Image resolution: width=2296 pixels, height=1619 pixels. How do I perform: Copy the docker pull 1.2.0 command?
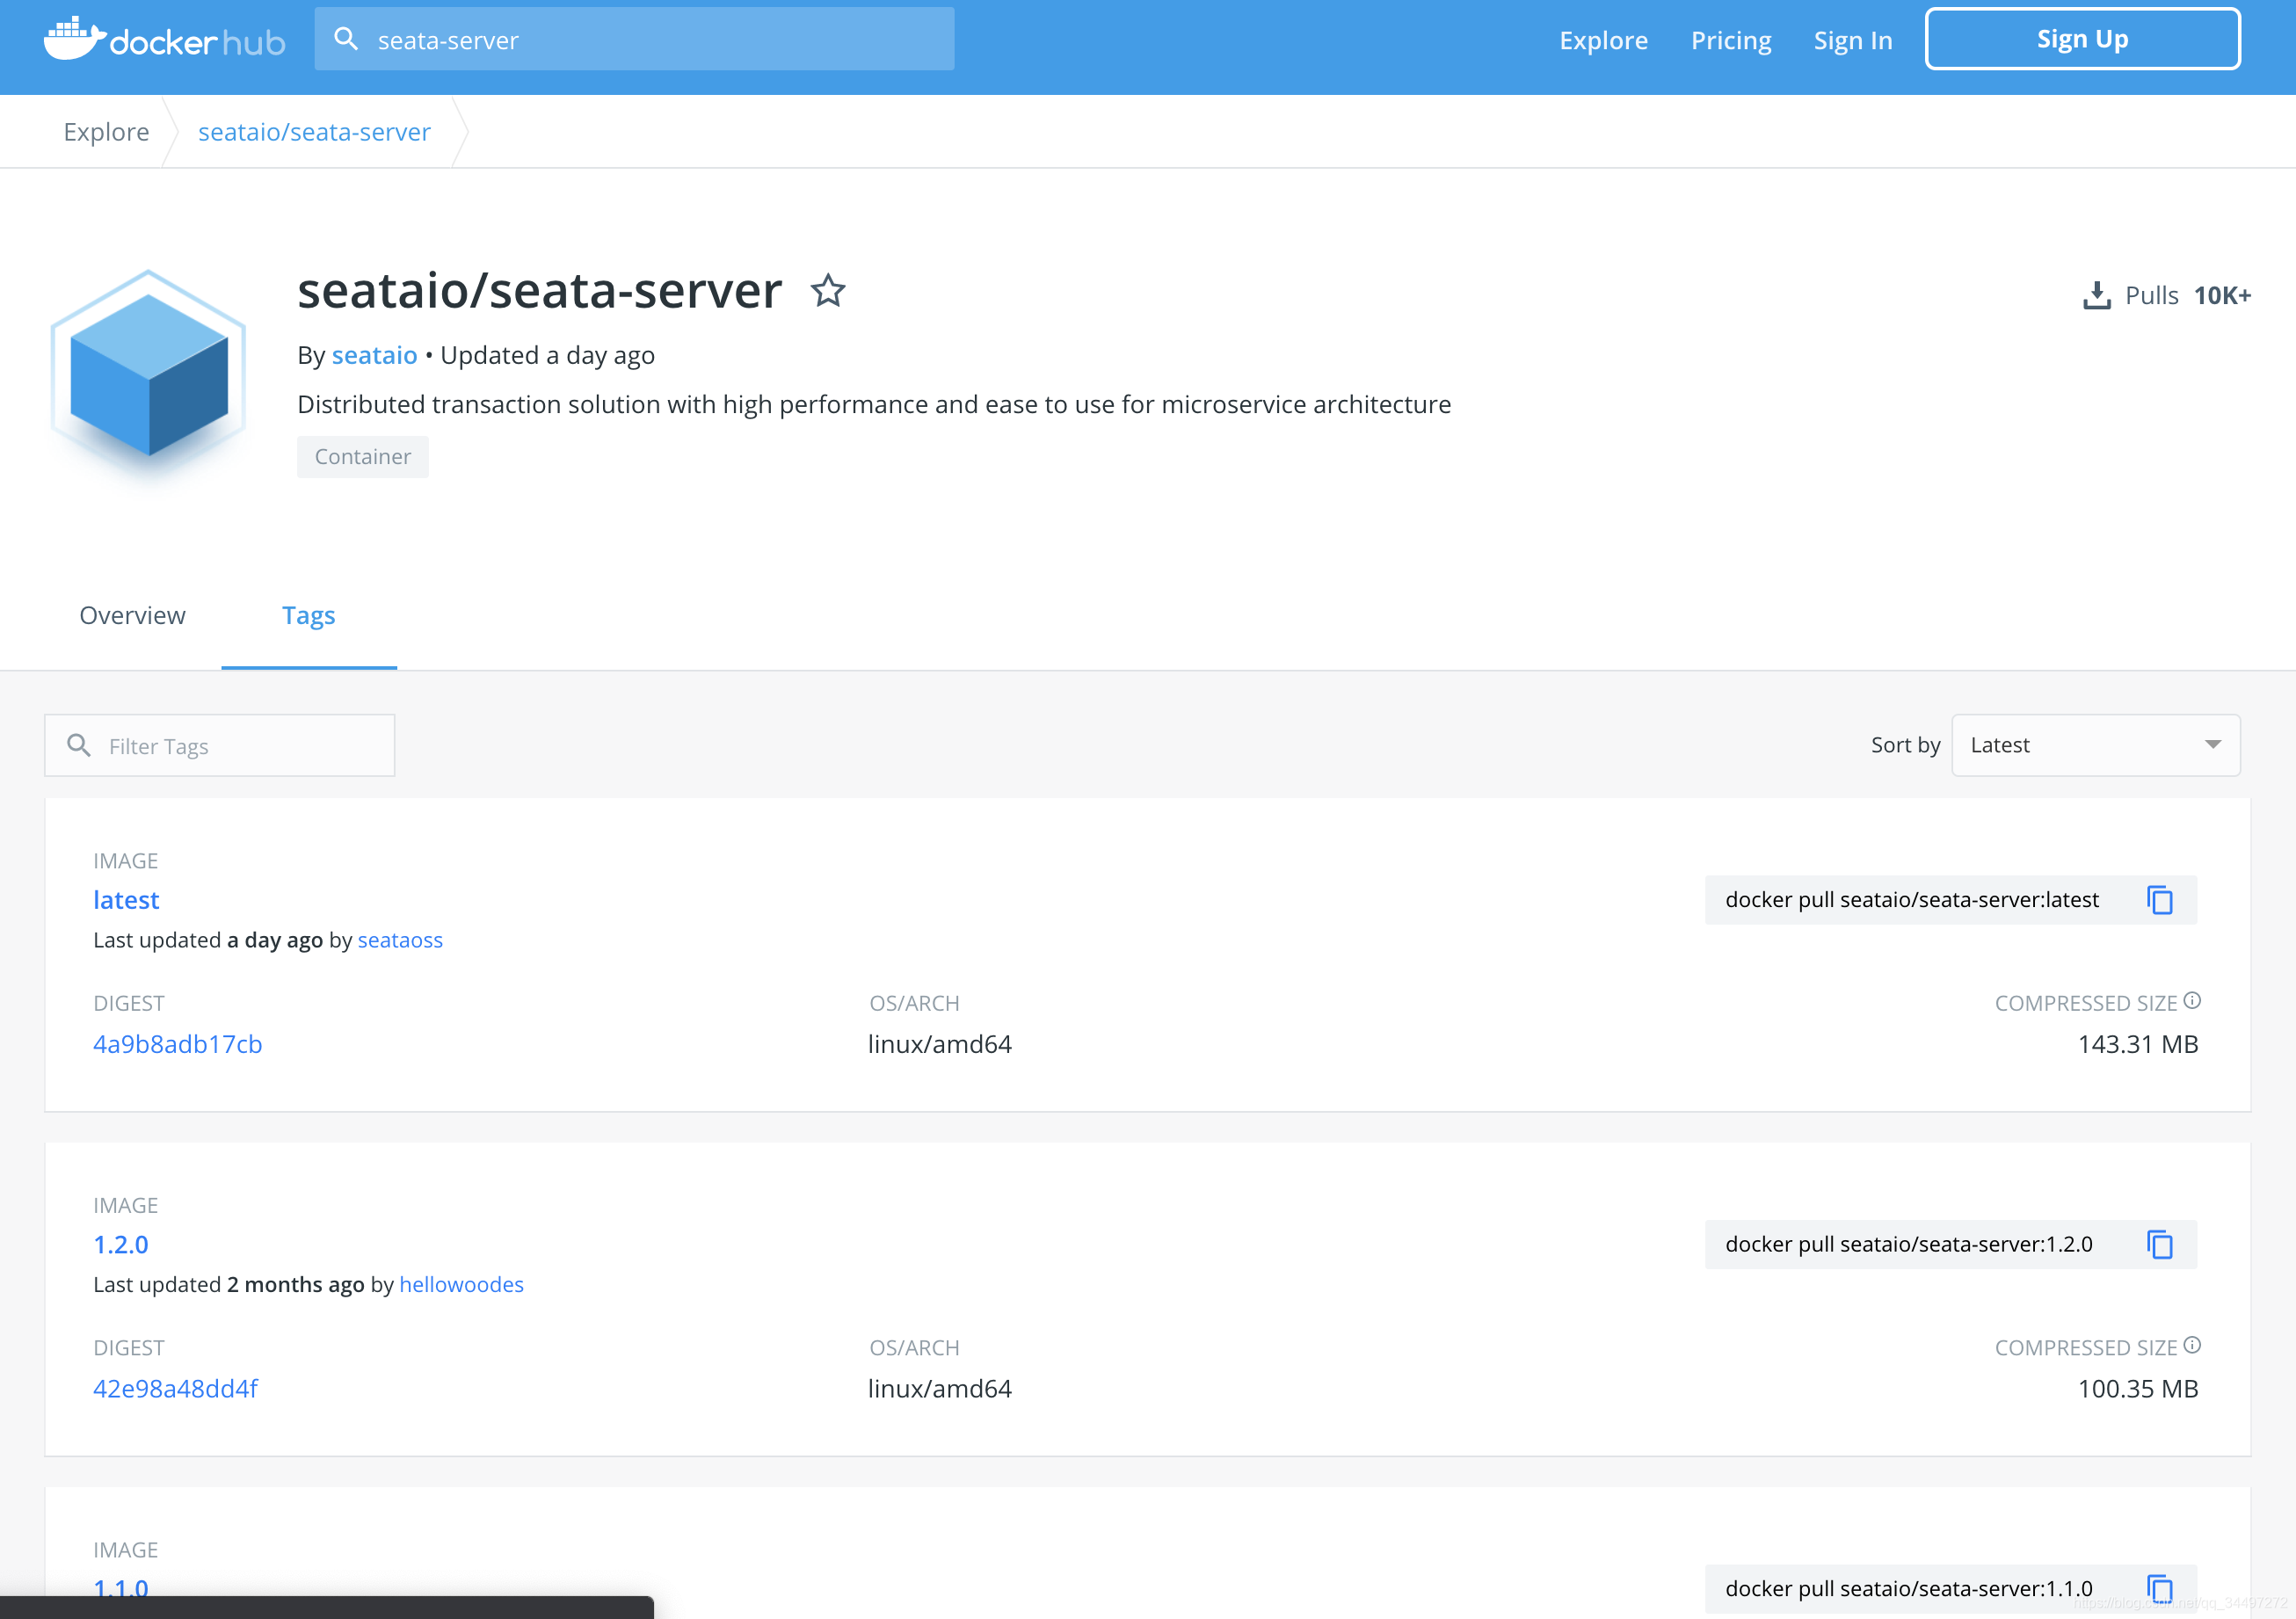[x=2159, y=1244]
